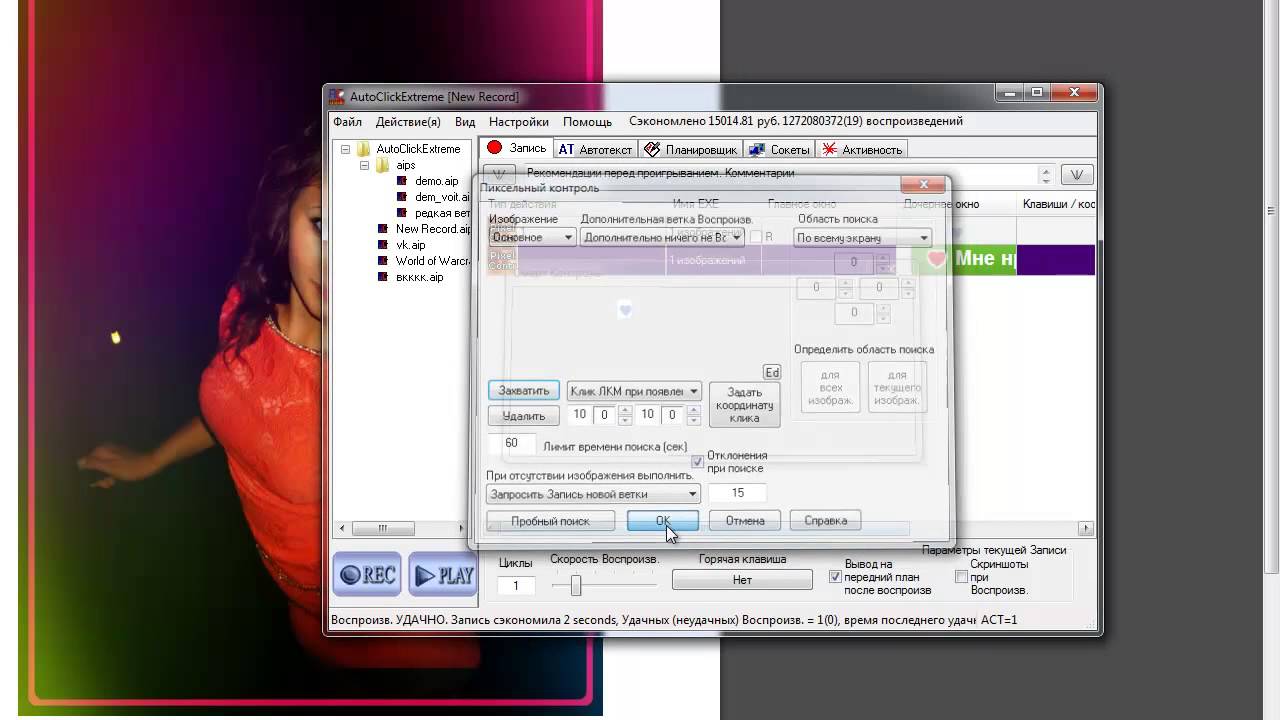
Task: Open the Изображение Основное dropdown
Action: (x=532, y=237)
